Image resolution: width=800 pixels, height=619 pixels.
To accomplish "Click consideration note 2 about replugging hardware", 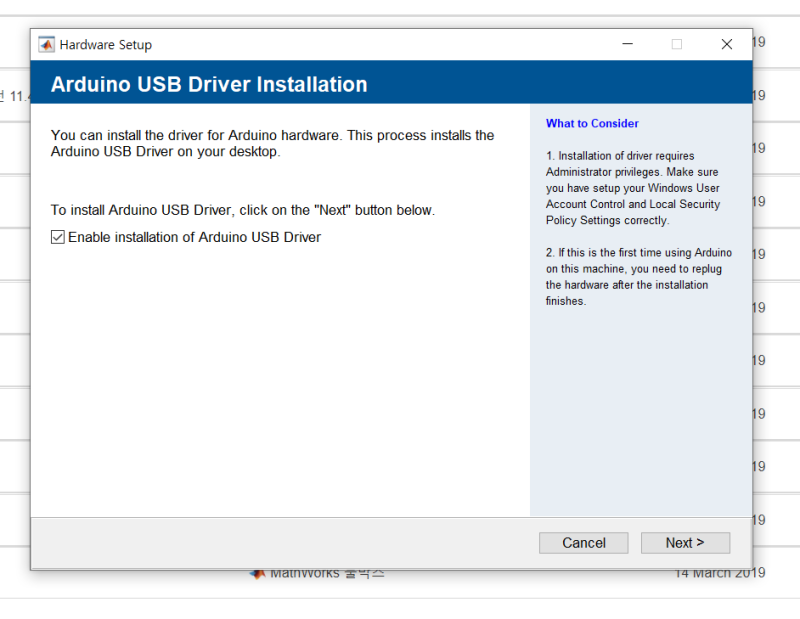I will pos(639,277).
